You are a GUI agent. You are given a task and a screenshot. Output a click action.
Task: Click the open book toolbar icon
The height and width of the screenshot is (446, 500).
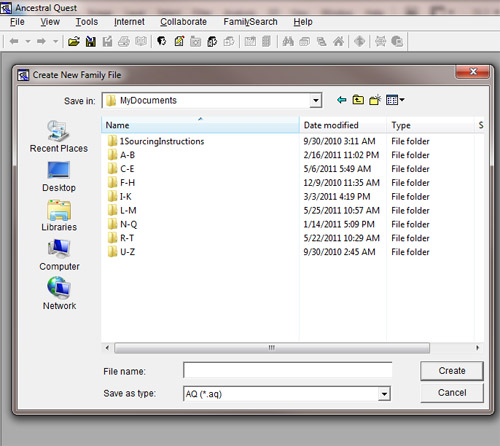coord(141,41)
